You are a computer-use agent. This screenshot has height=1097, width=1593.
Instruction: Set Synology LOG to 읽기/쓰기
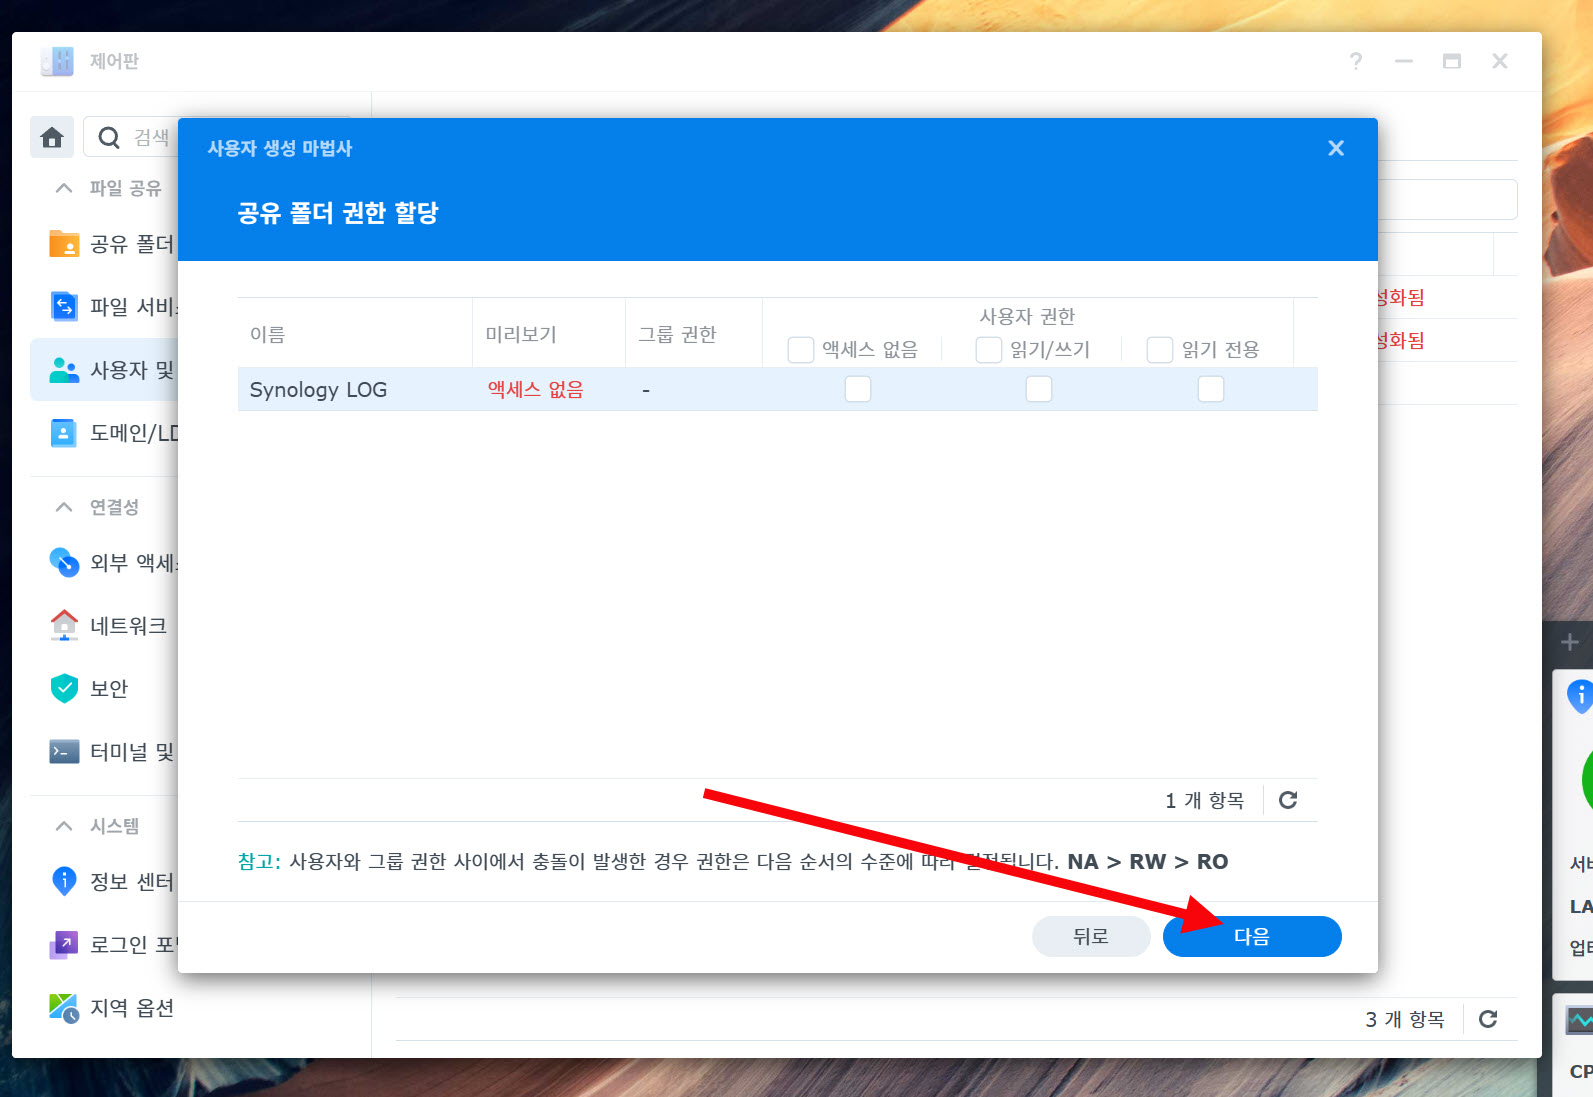click(x=1039, y=389)
